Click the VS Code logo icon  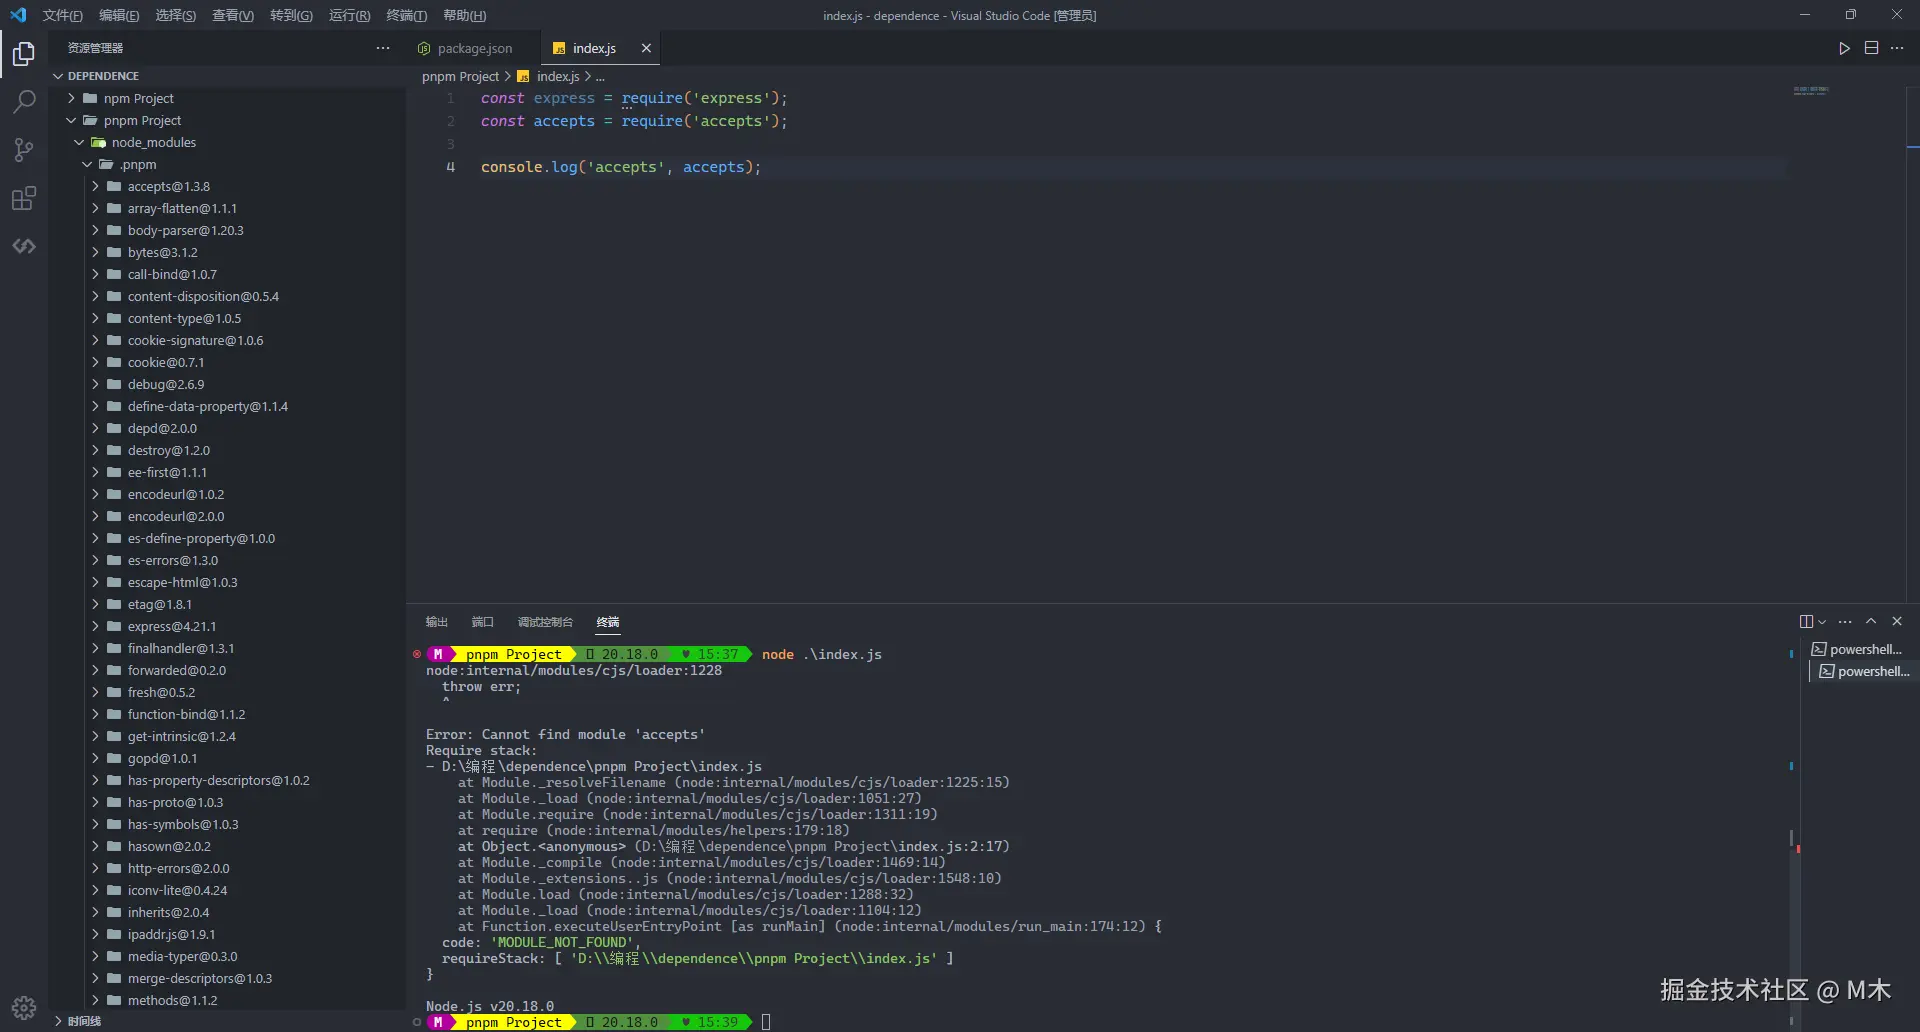[x=18, y=15]
